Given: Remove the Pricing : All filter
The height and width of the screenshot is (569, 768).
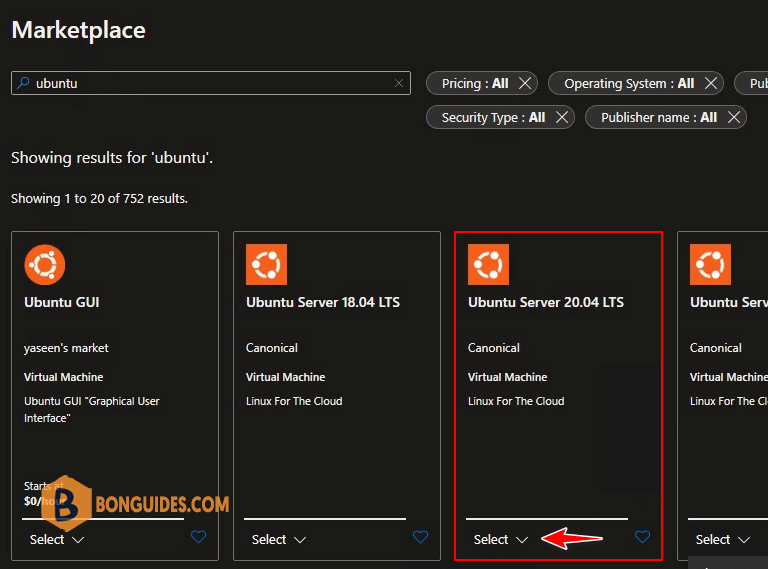Looking at the screenshot, I should click(525, 83).
